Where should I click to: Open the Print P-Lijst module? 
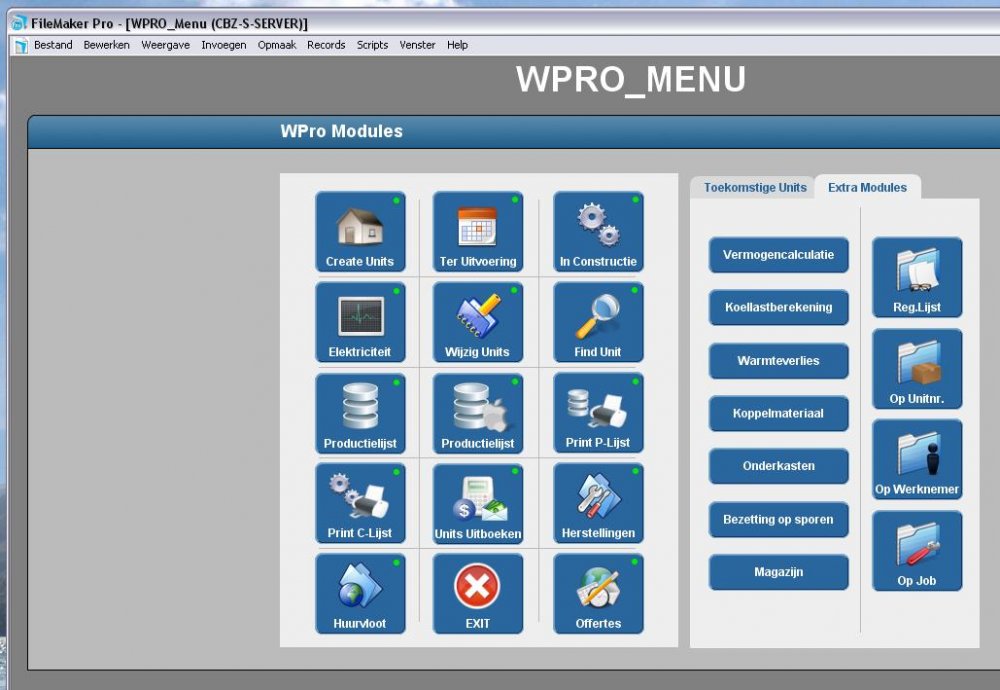(598, 413)
